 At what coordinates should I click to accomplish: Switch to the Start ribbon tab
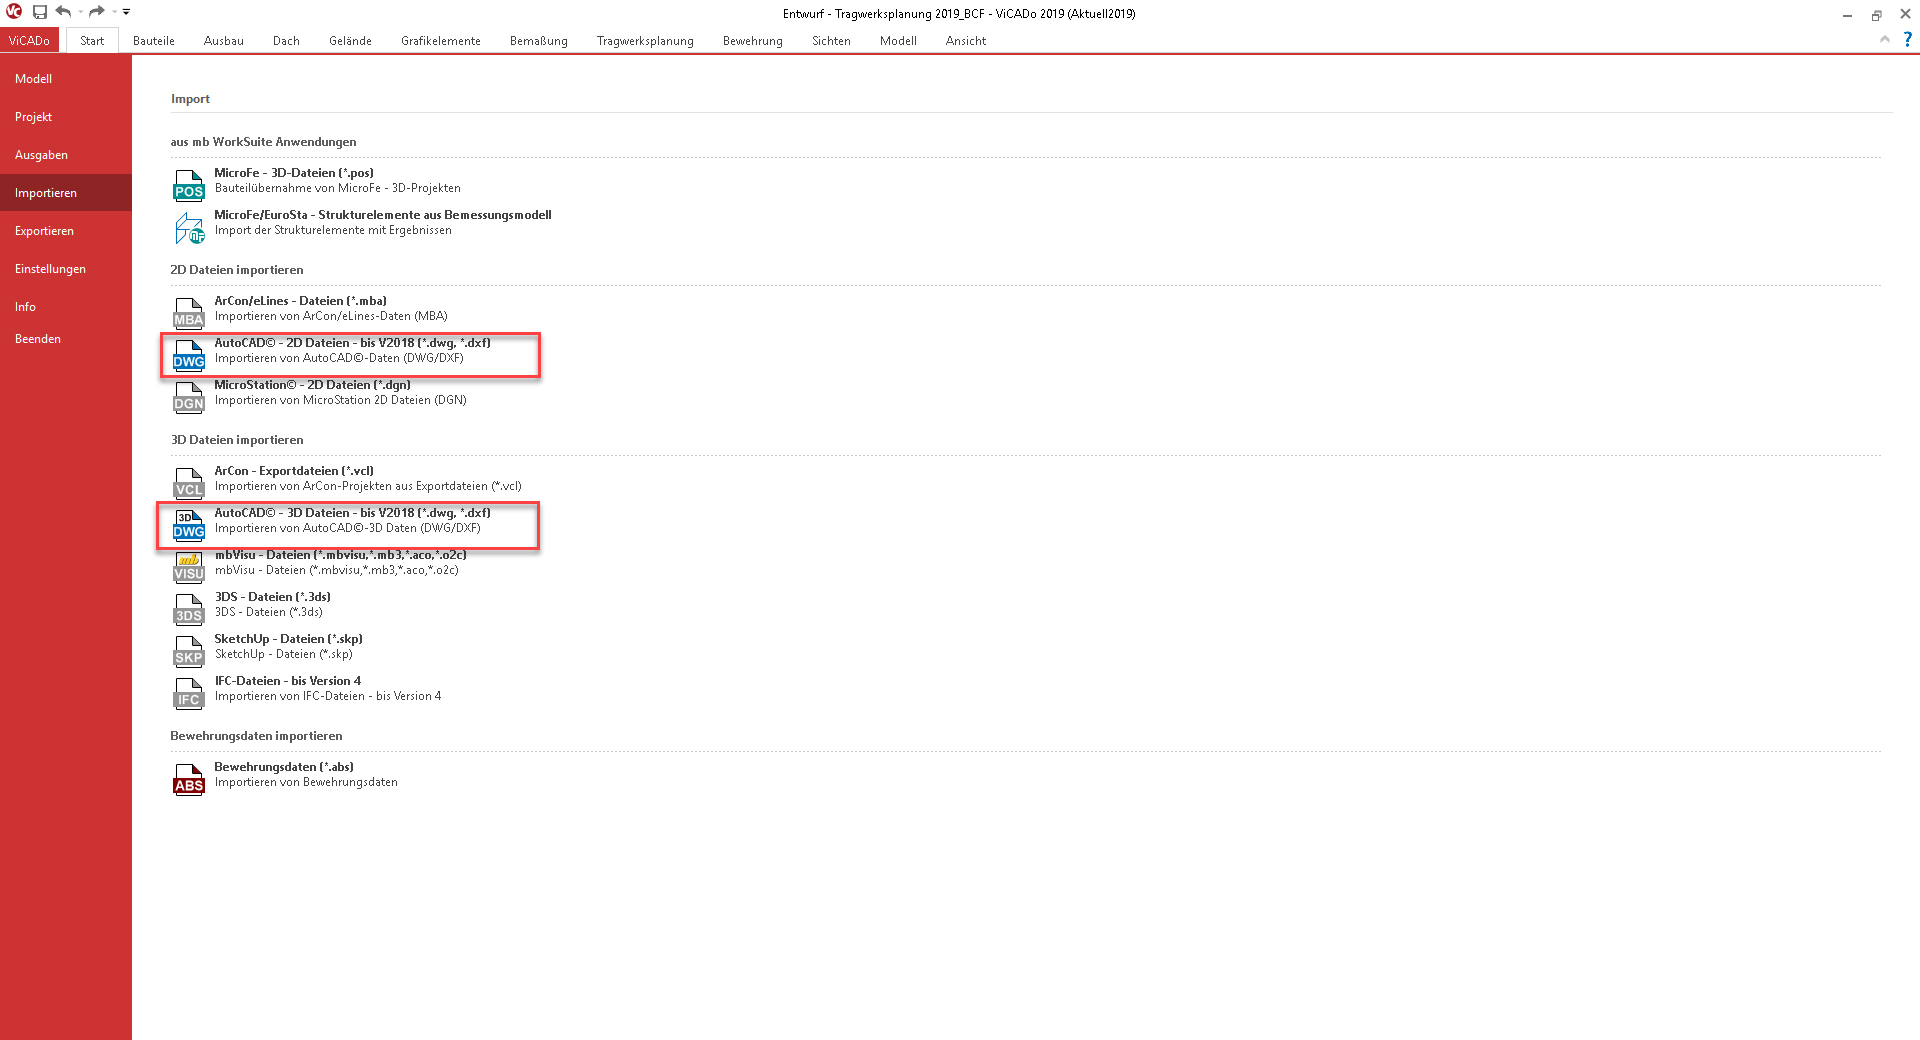click(92, 41)
